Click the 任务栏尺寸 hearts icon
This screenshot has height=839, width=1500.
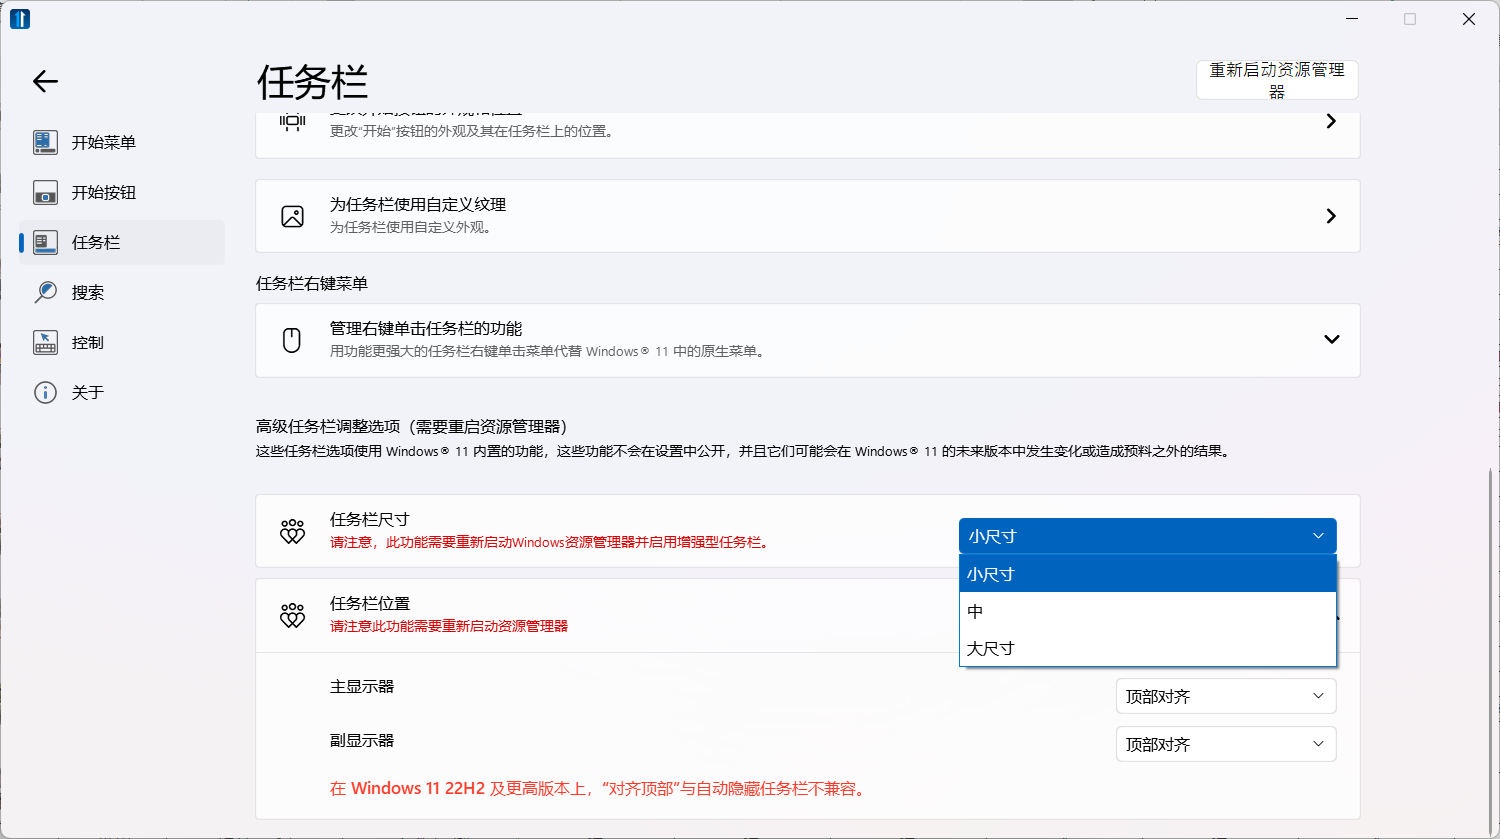coord(292,531)
